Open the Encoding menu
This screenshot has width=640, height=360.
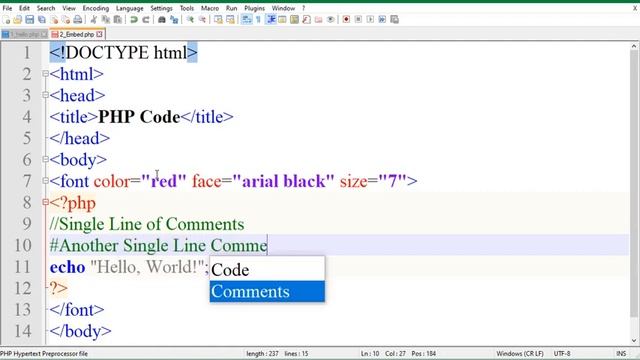(96, 8)
